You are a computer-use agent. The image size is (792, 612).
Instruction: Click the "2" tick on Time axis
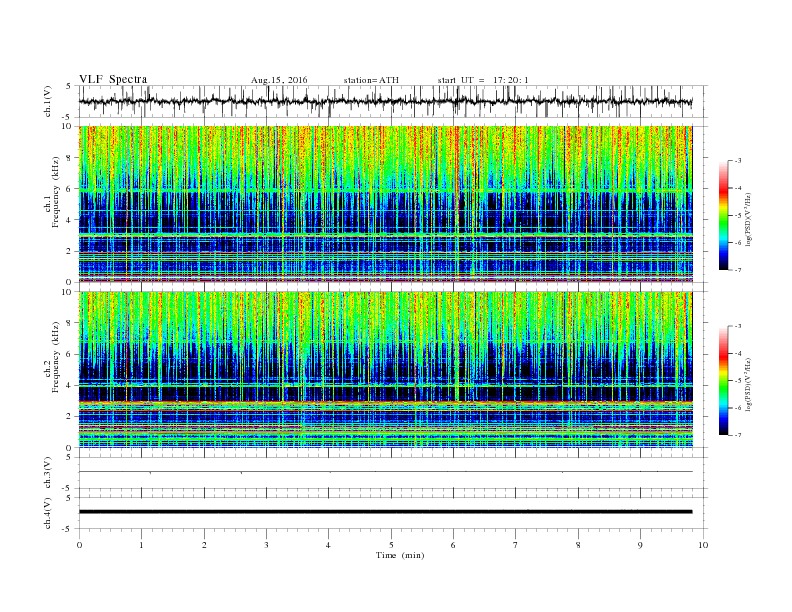(x=204, y=545)
